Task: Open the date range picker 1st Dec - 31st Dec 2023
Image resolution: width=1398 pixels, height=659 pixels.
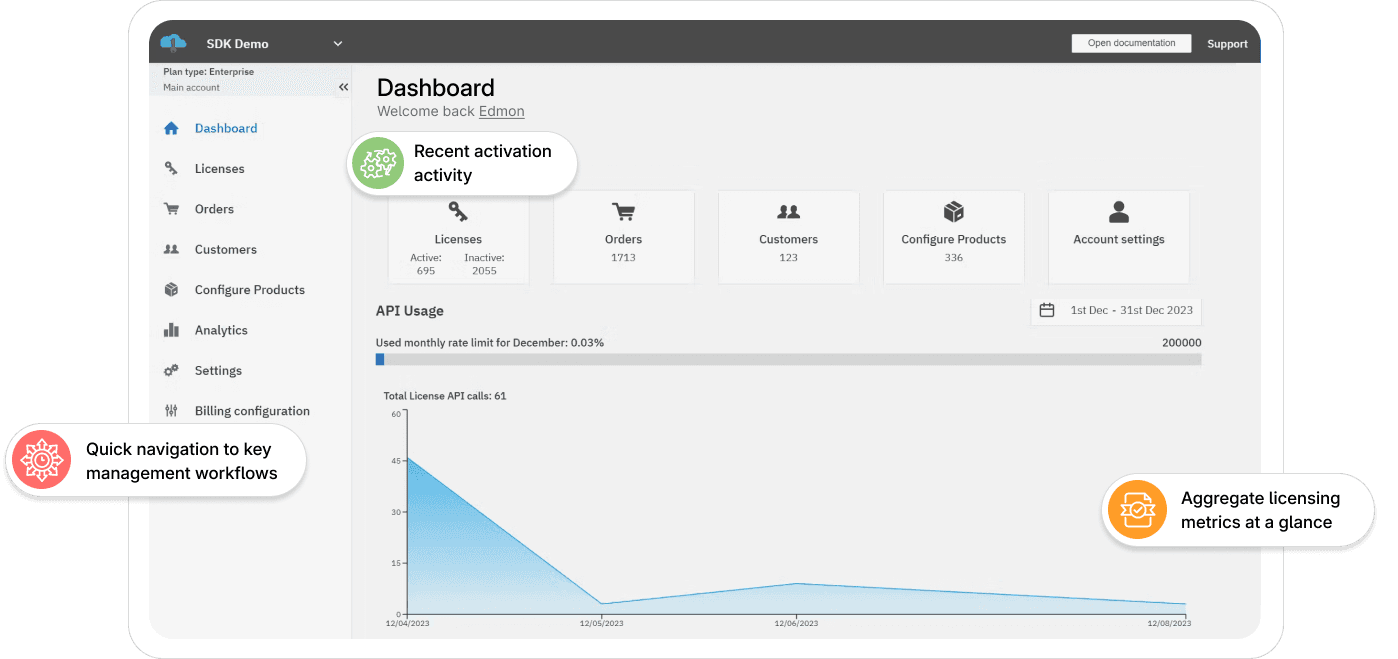Action: (1116, 310)
